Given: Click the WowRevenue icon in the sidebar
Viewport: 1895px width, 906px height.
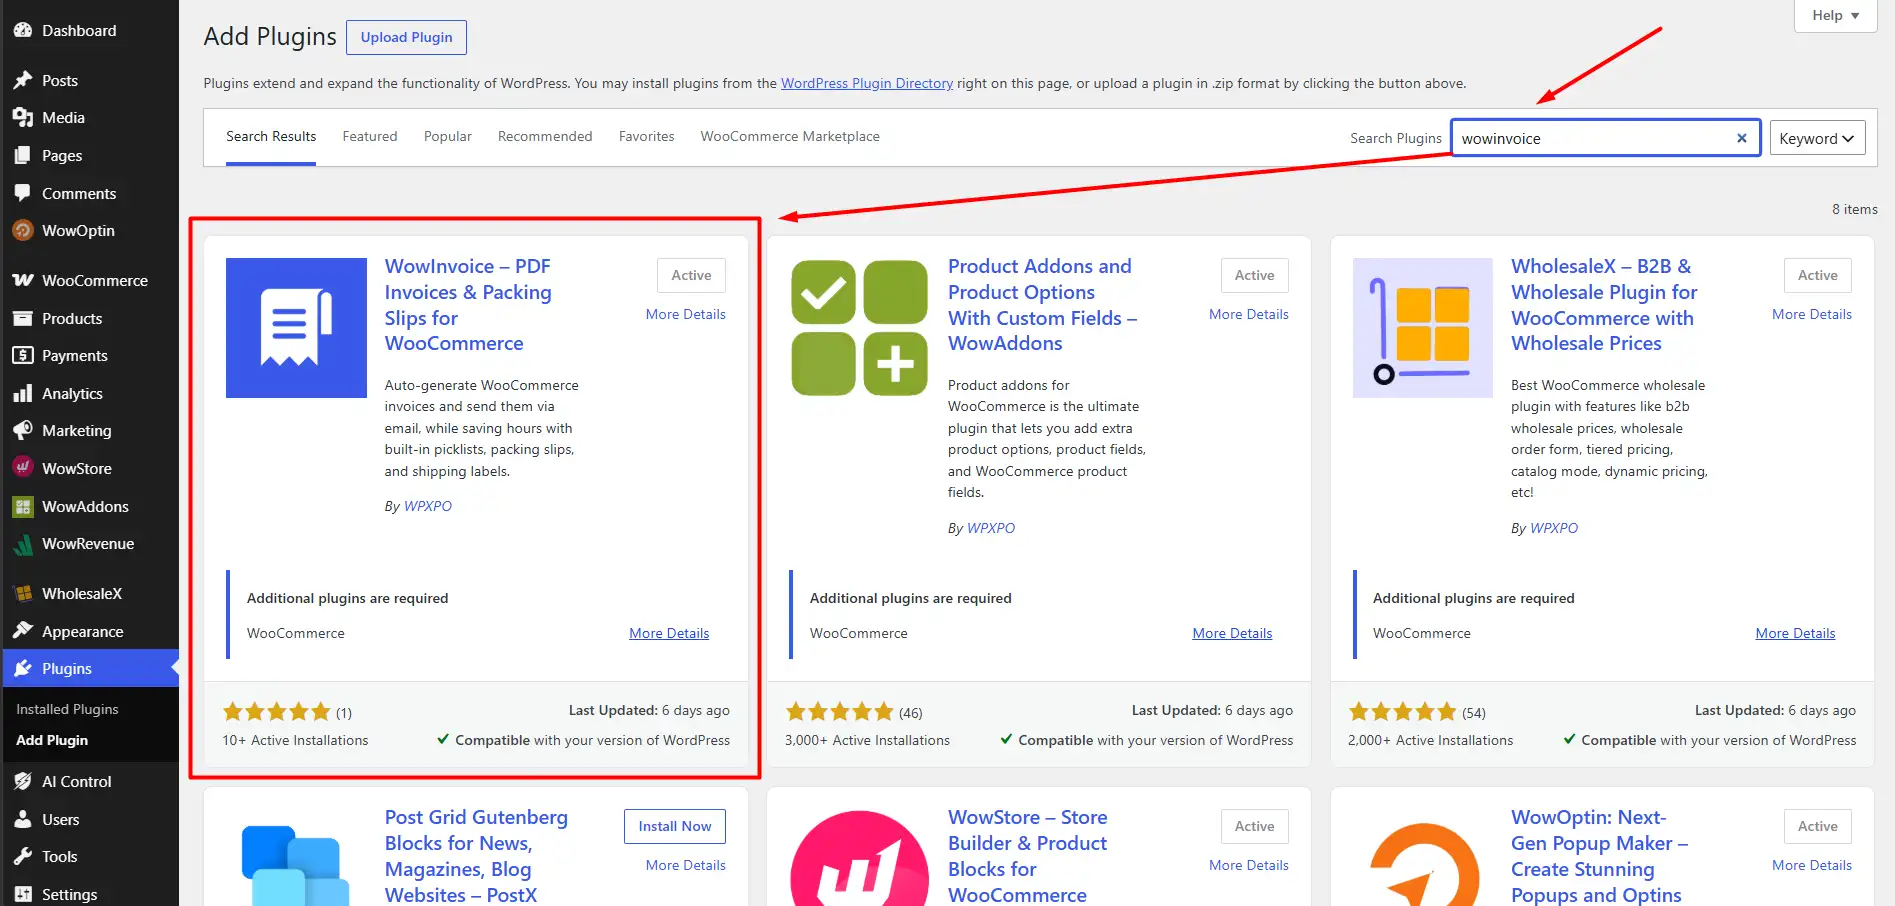Looking at the screenshot, I should tap(23, 544).
